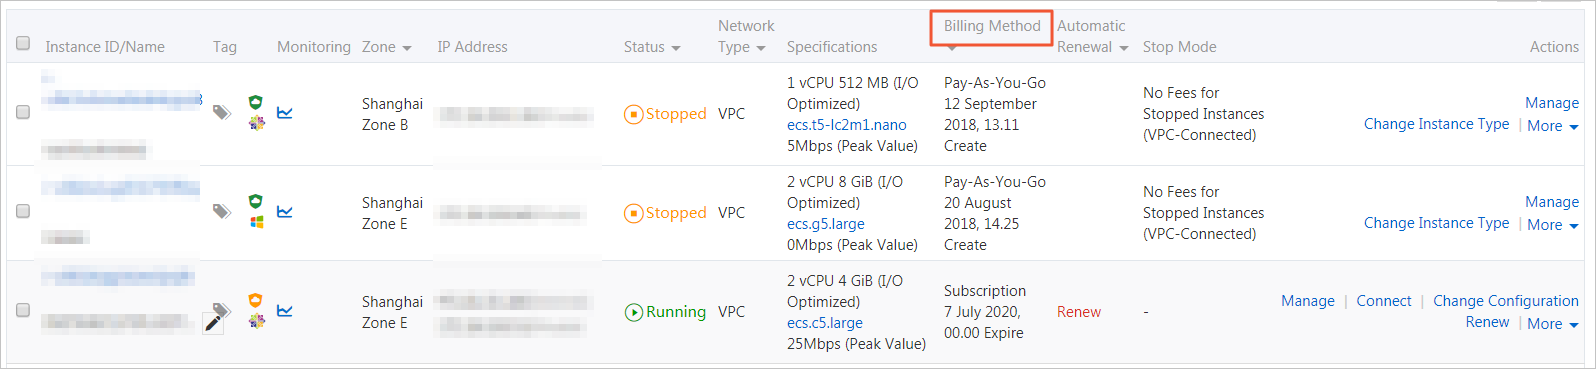Click the tag icon of the ecs.t5 instance

tap(222, 112)
